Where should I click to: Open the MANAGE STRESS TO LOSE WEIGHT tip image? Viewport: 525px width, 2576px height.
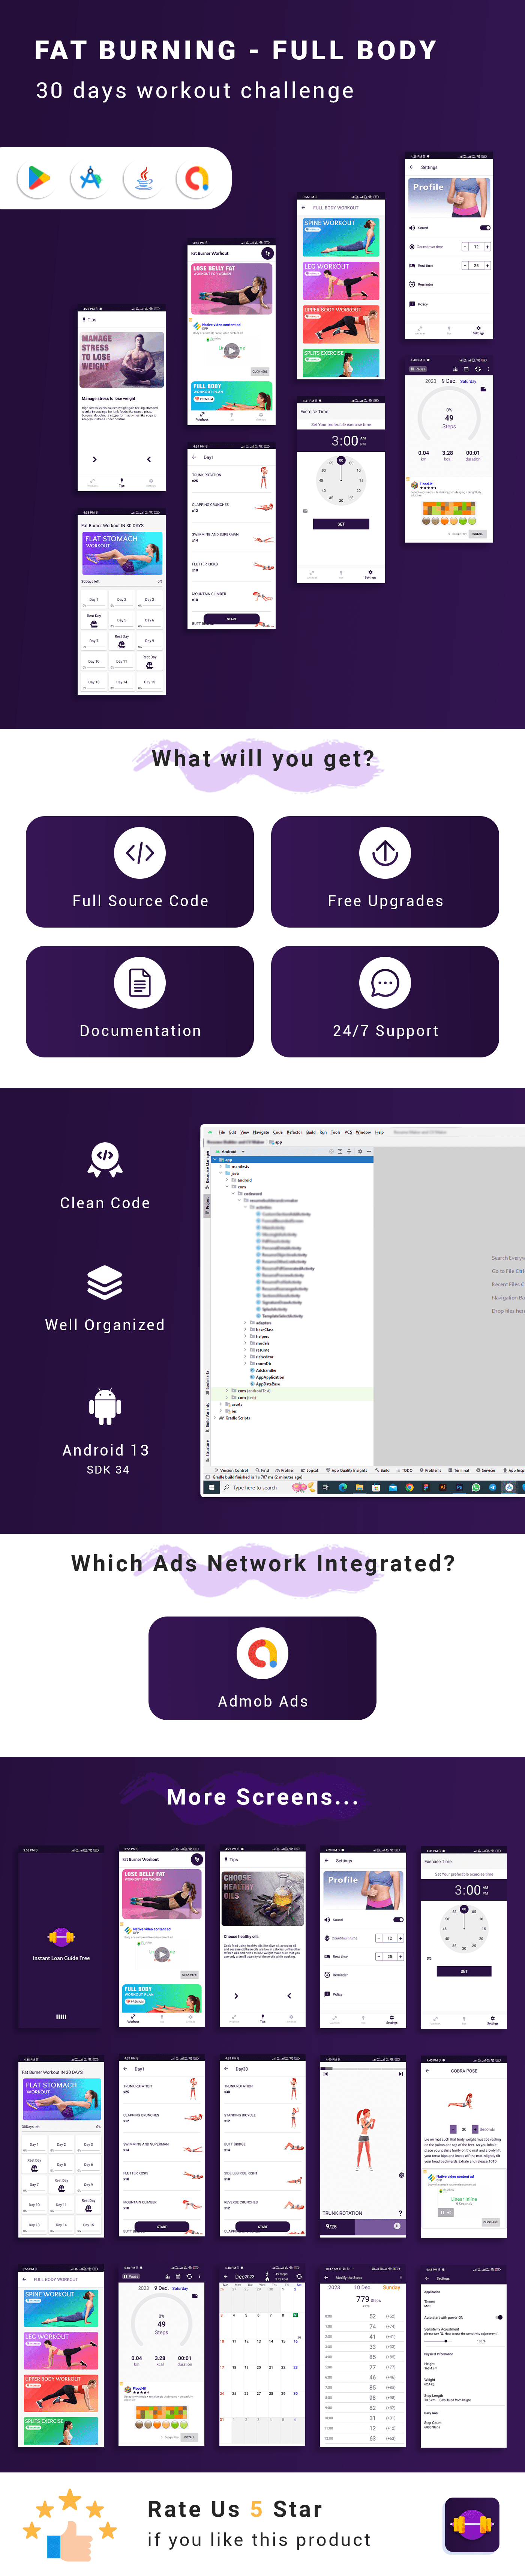point(122,360)
